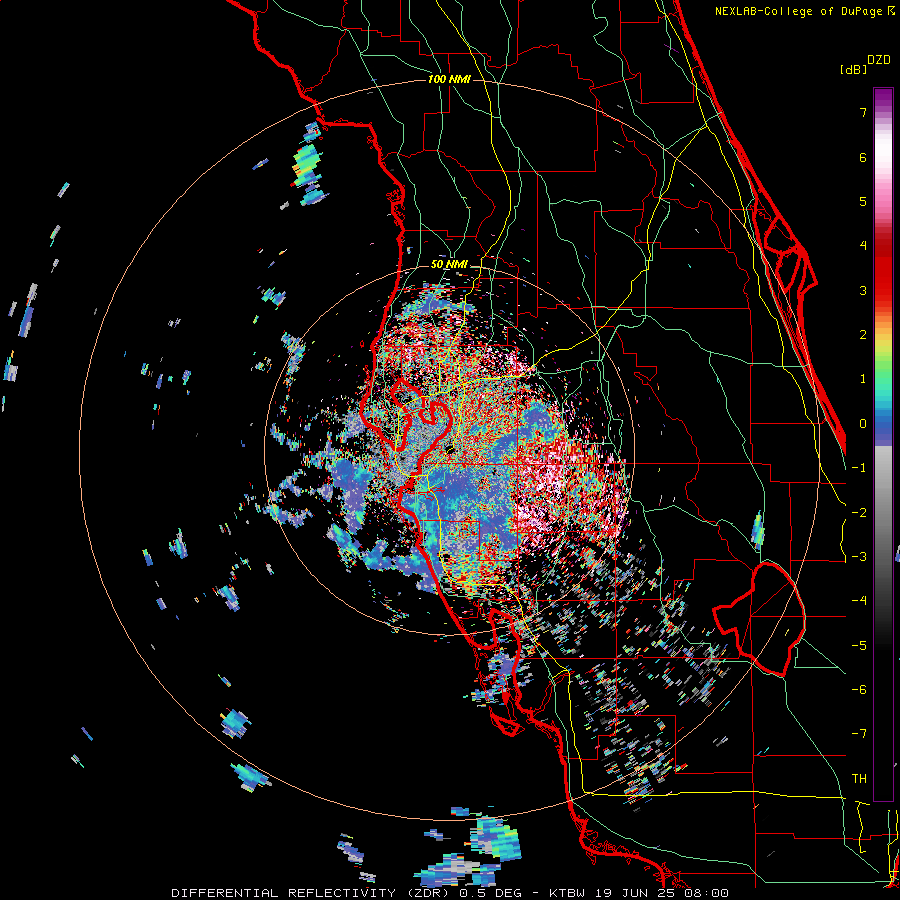Click the 0 value on color scale
This screenshot has width=900, height=900.
coord(863,424)
